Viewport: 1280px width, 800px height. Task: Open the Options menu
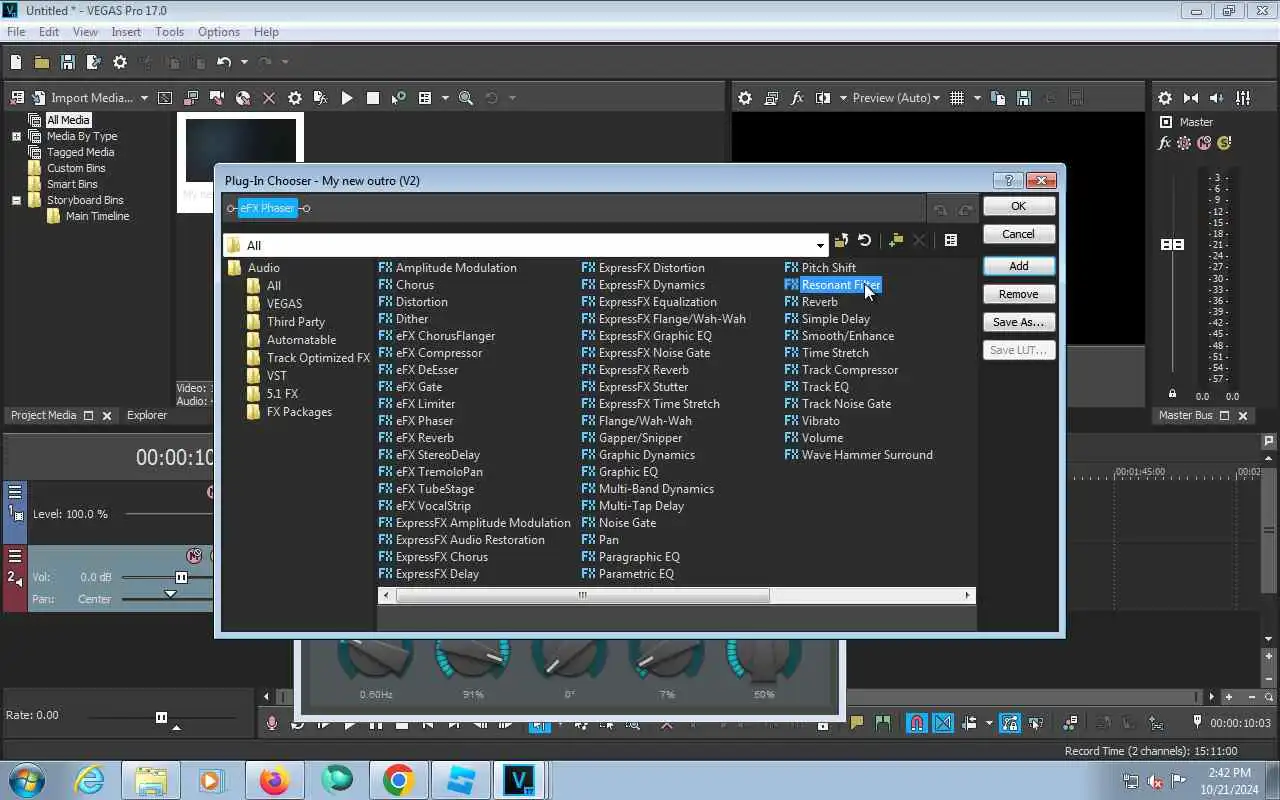(x=218, y=32)
